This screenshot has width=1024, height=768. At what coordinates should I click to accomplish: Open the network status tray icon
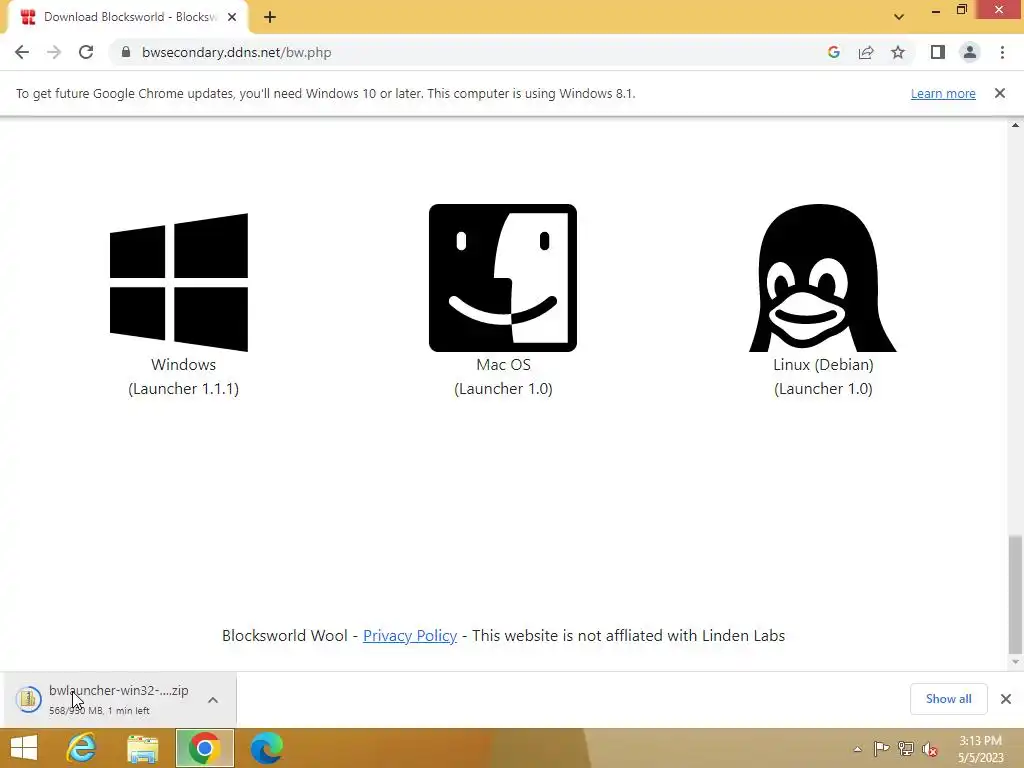[906, 749]
